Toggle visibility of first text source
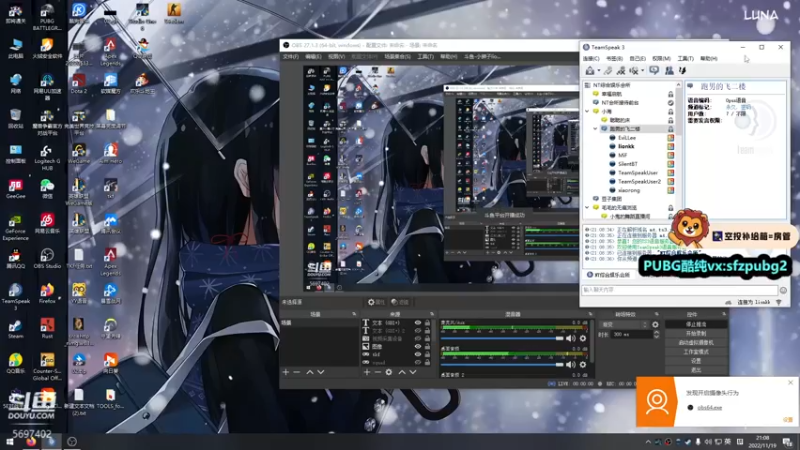 418,323
